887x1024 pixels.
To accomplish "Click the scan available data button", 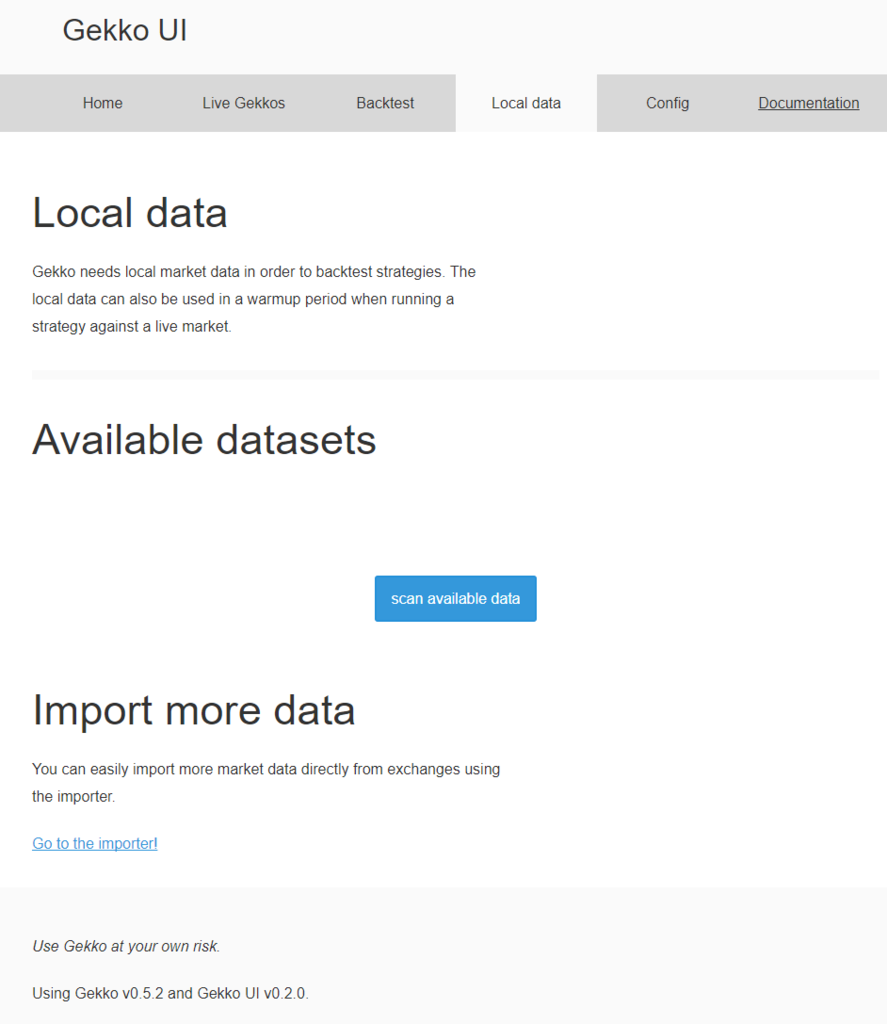I will coord(455,598).
